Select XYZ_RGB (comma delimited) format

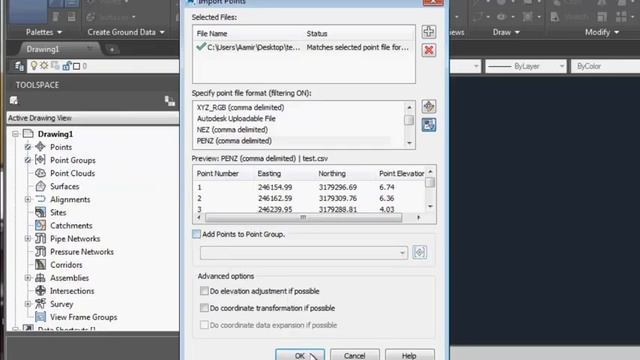(x=240, y=107)
